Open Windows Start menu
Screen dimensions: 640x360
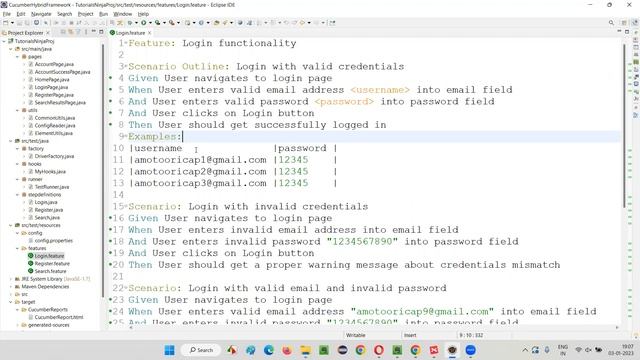pyautogui.click(x=169, y=350)
